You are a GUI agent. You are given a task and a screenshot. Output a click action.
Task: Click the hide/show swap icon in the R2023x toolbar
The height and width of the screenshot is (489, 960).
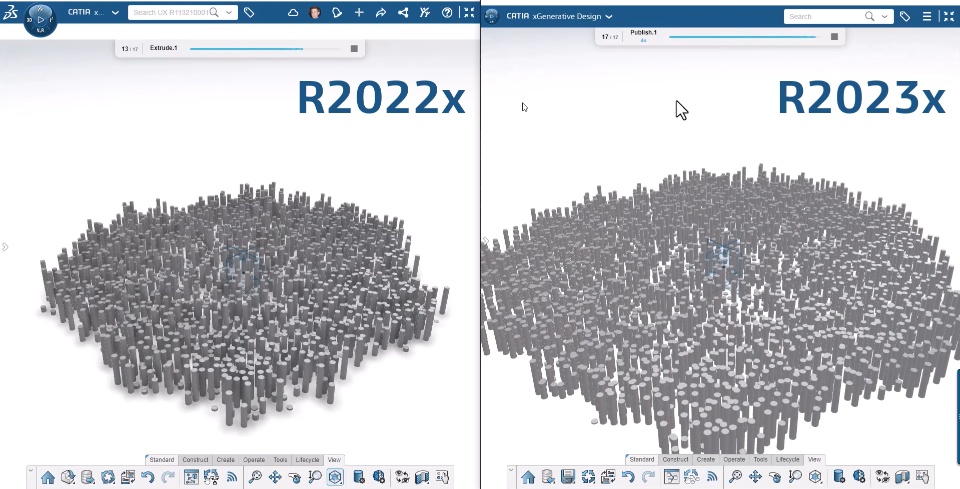pos(882,477)
